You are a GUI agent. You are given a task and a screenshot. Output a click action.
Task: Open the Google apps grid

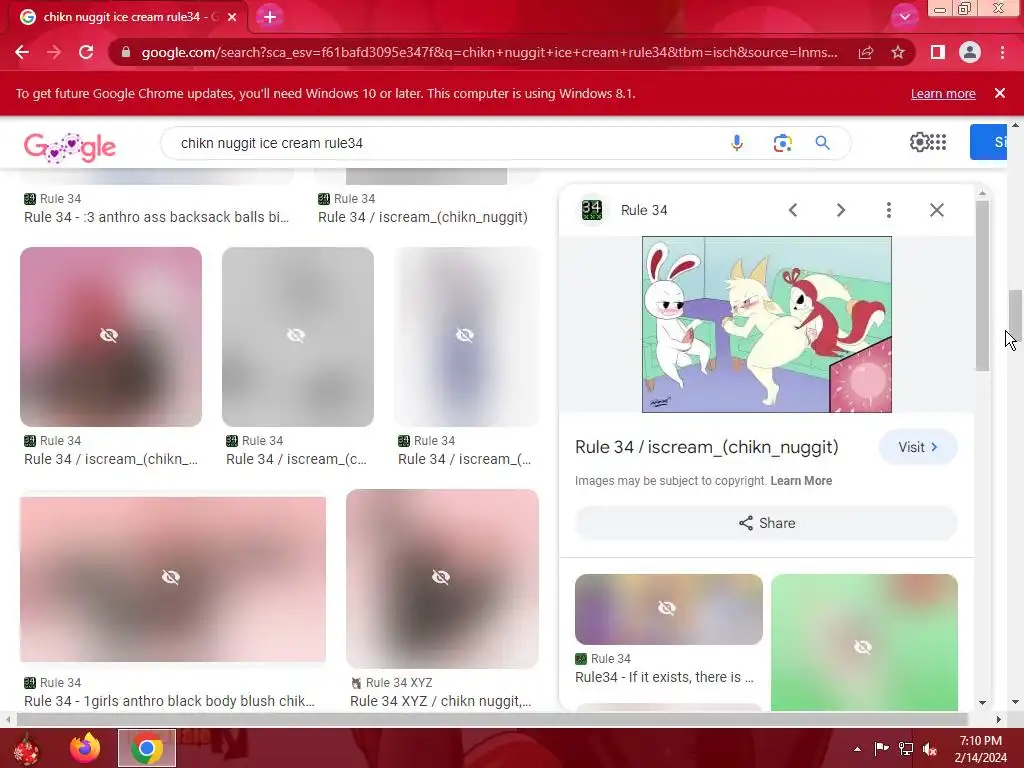point(938,142)
